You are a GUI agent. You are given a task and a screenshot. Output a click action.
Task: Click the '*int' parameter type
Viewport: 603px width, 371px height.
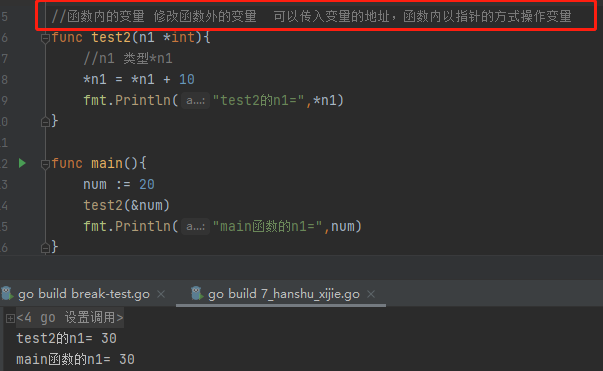[x=179, y=38]
